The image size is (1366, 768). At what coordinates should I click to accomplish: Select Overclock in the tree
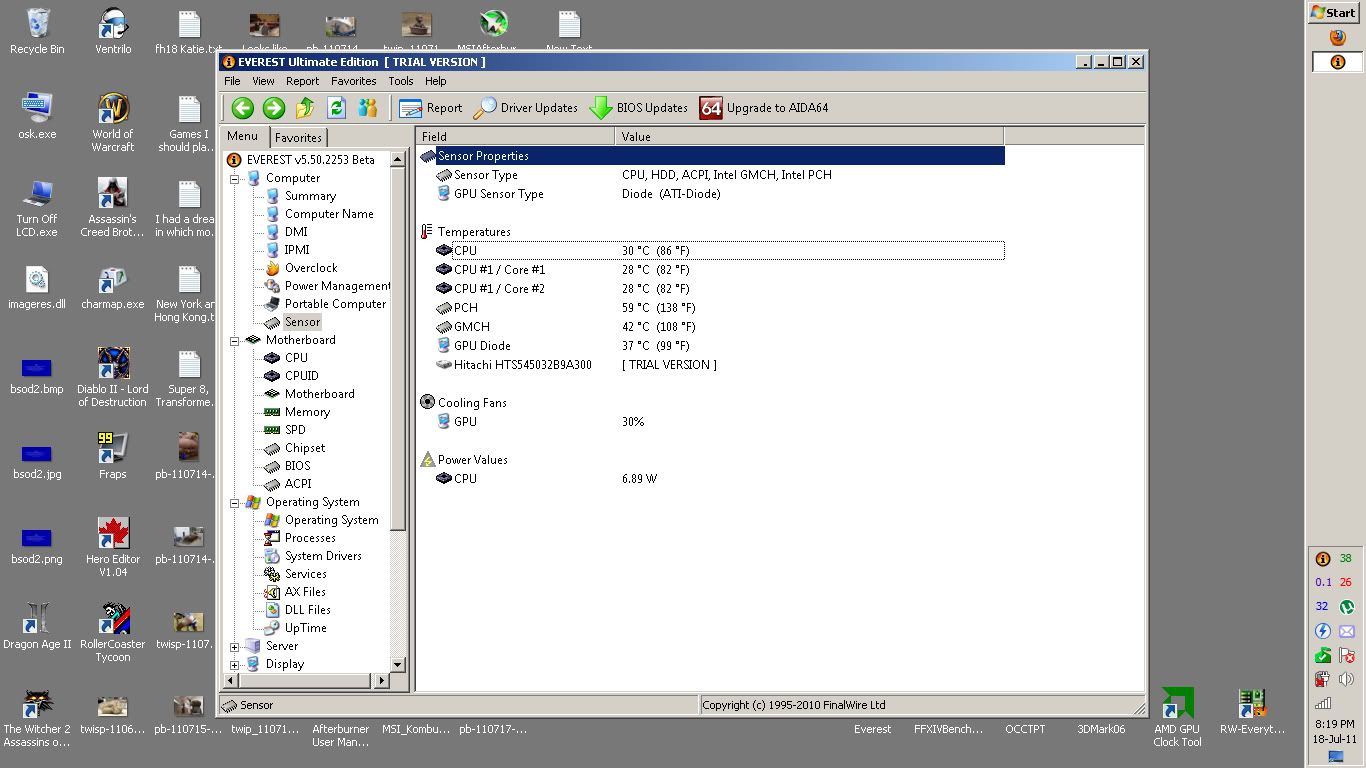311,268
